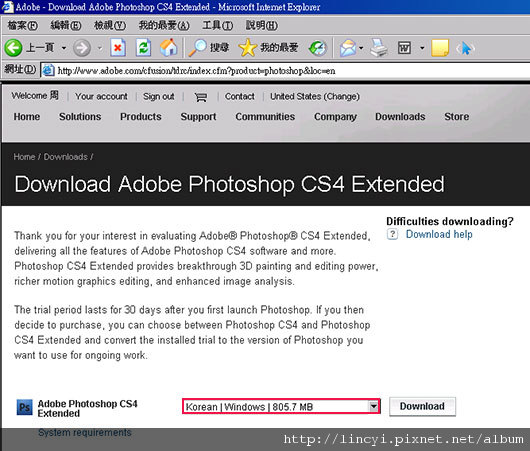This screenshot has width=530, height=451.
Task: Edit page with the Word document icon
Action: [405, 48]
